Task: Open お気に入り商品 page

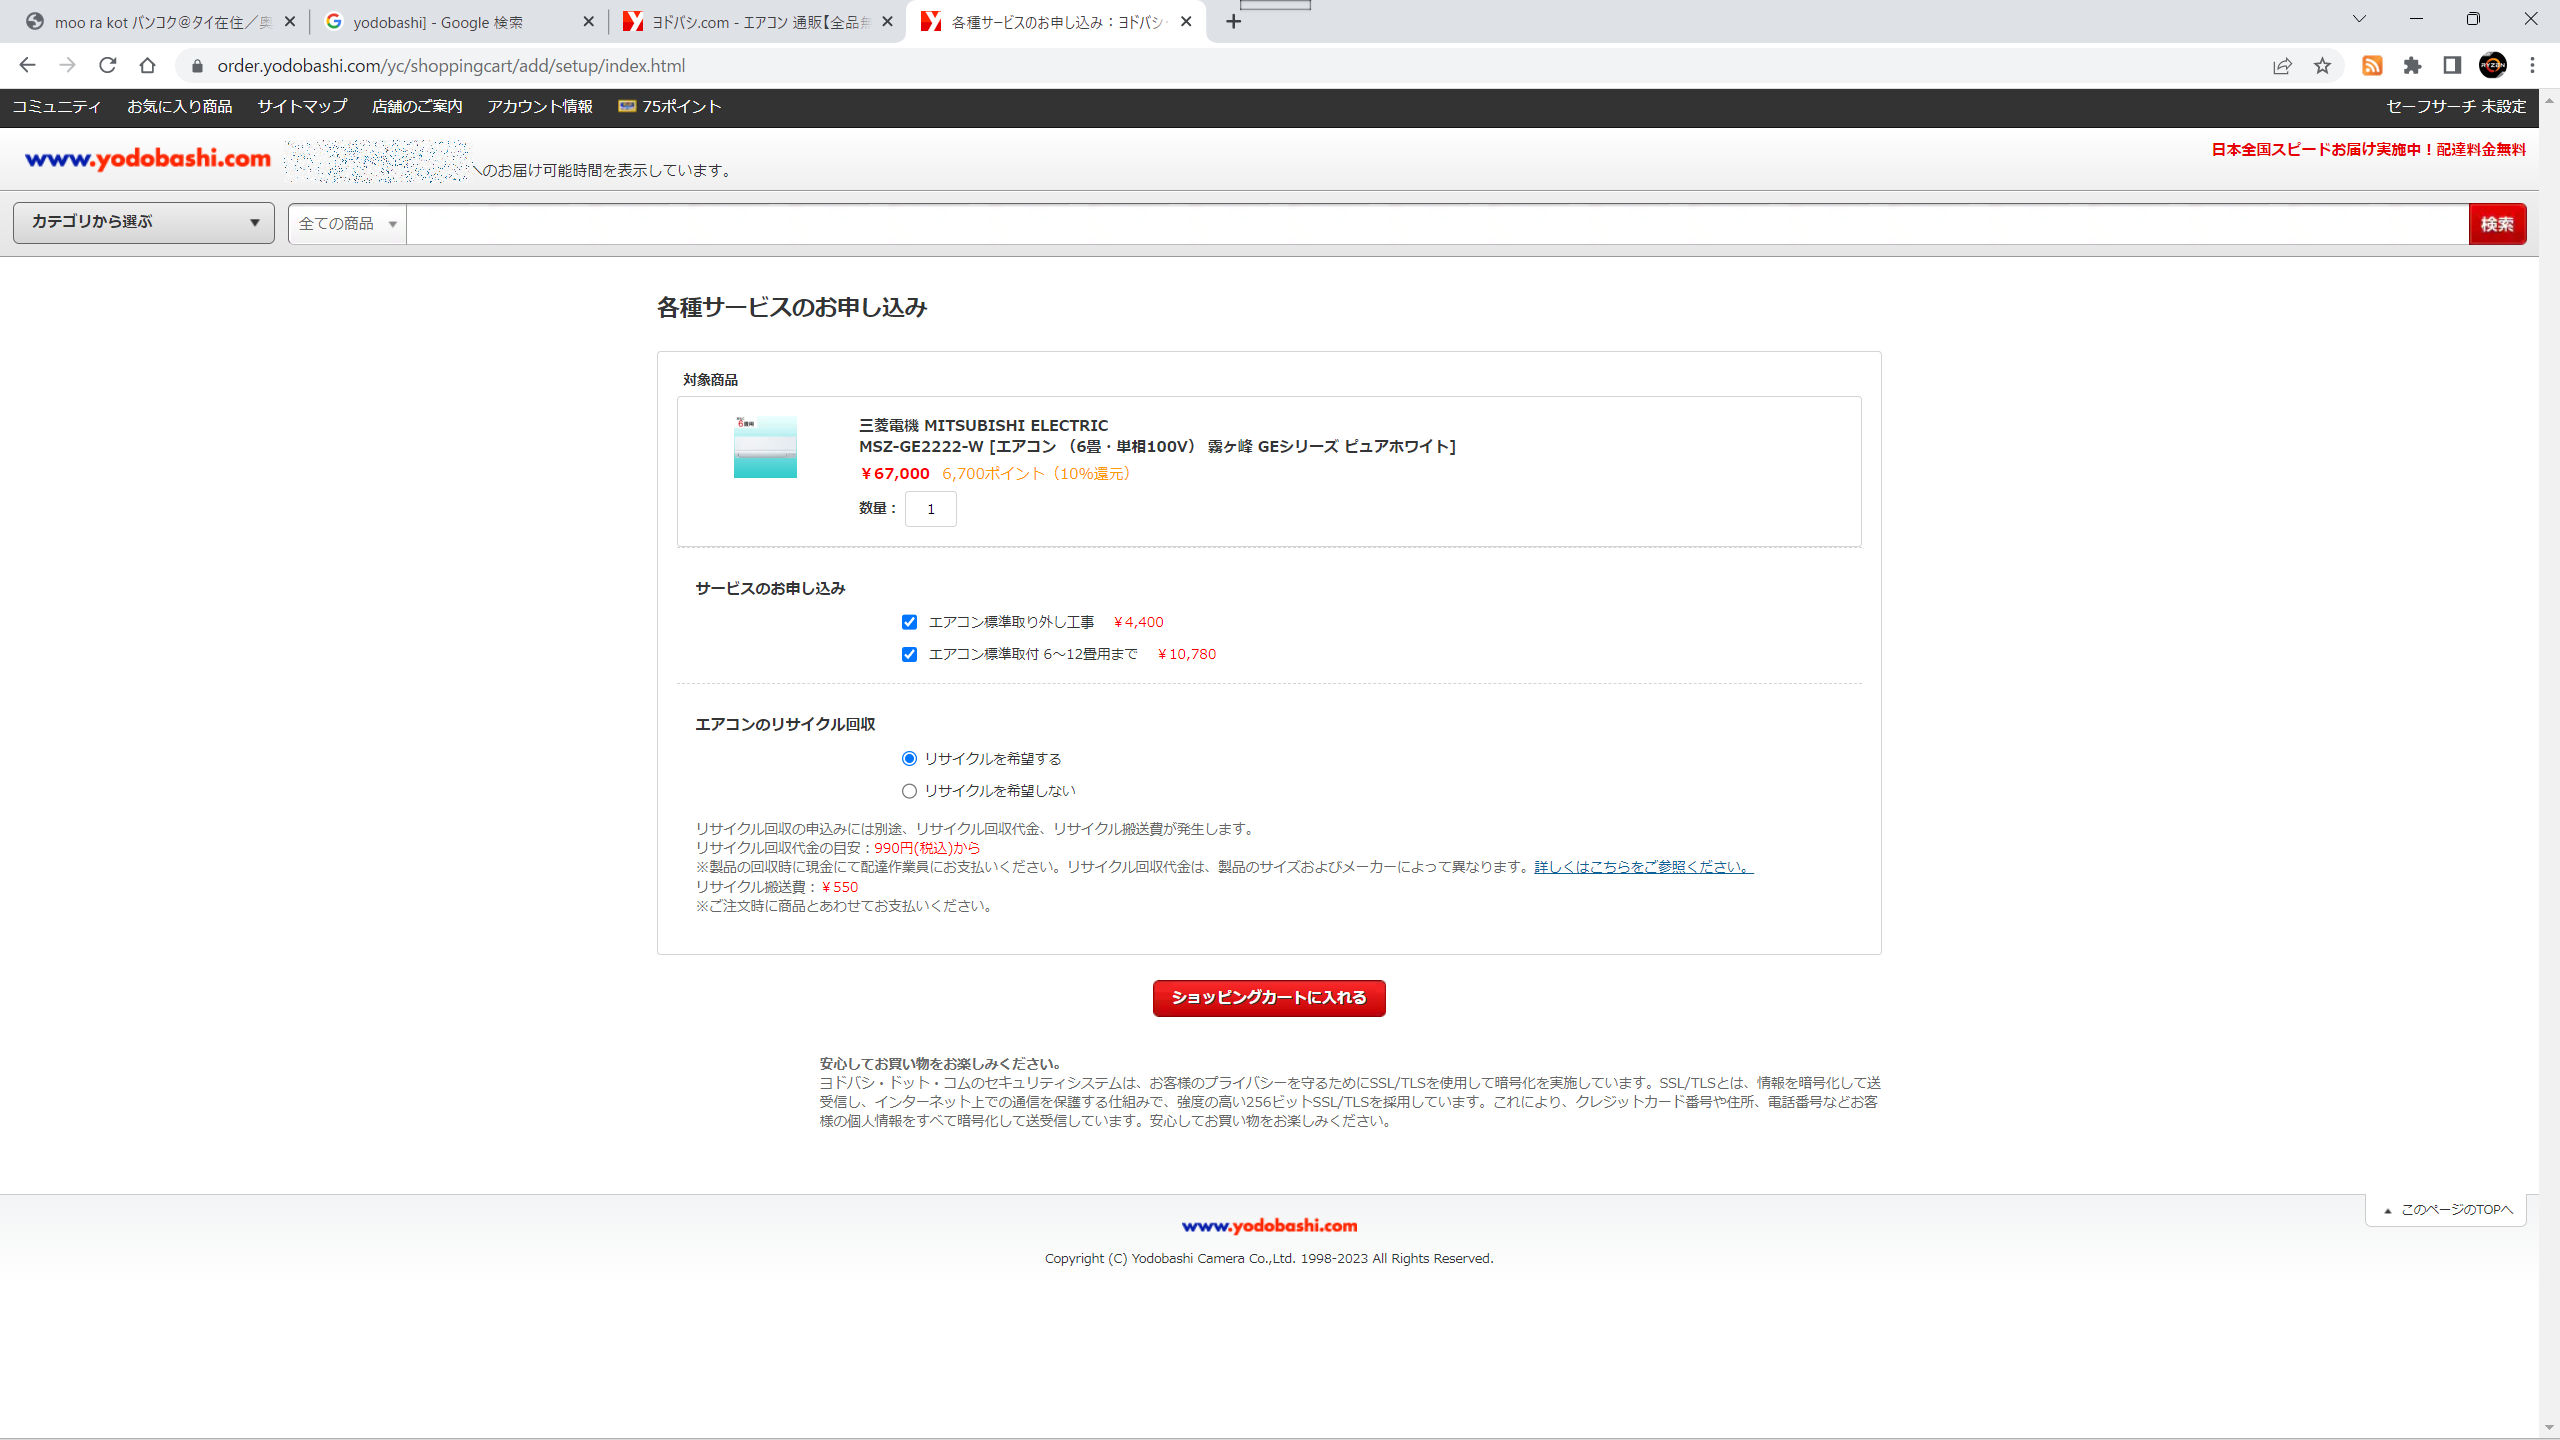Action: [x=180, y=106]
